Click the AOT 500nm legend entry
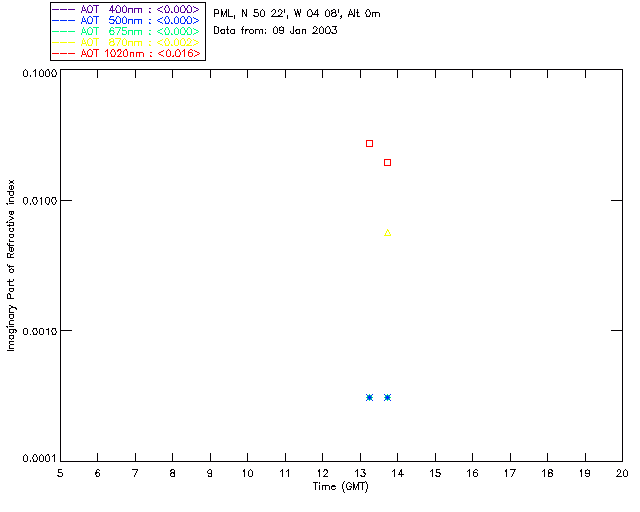 (126, 20)
